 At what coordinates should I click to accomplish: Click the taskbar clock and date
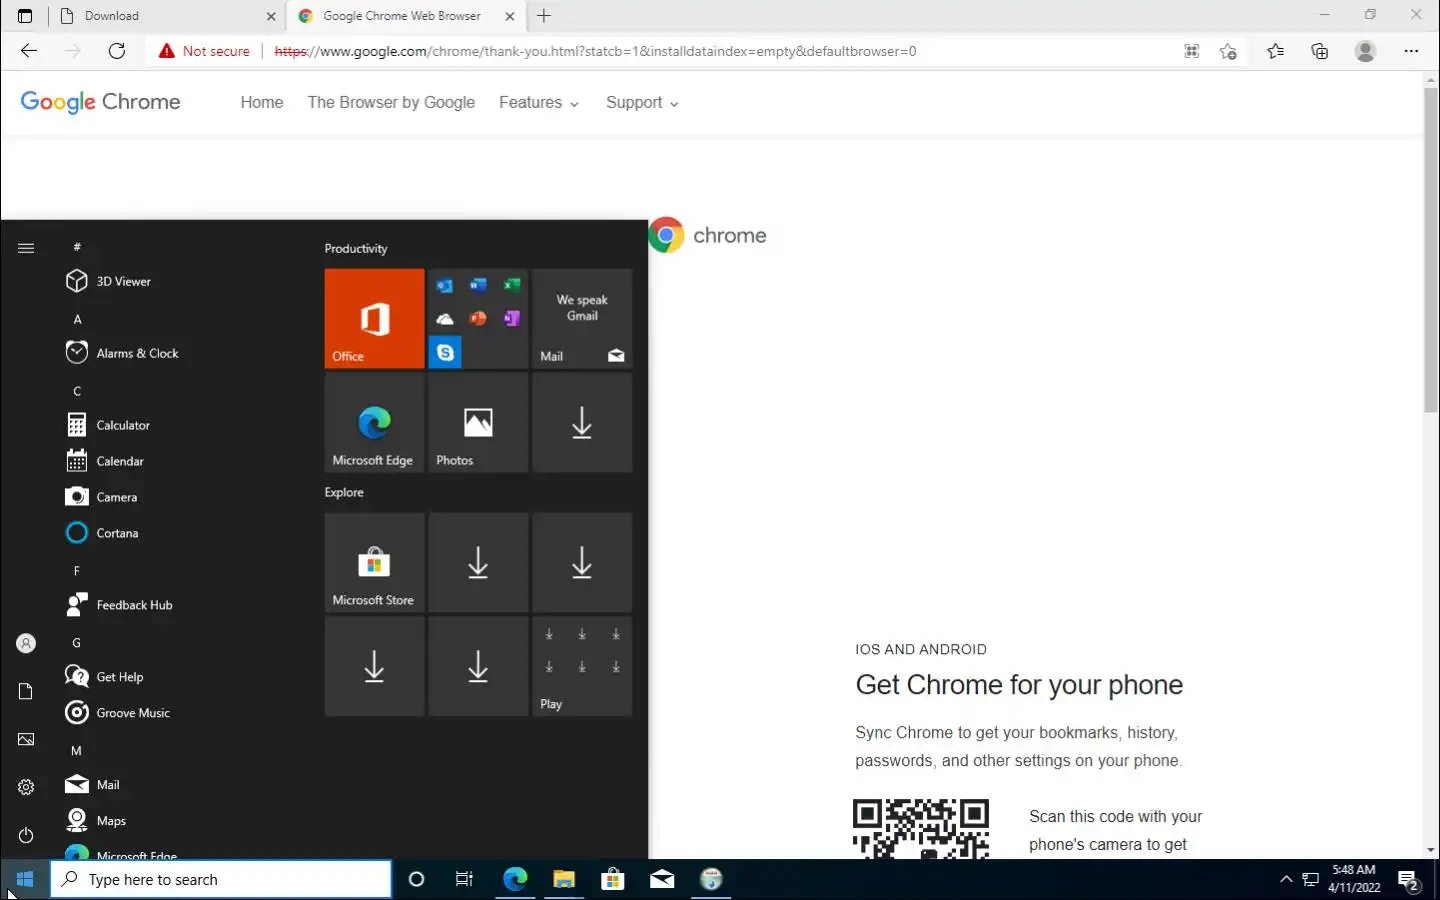click(1354, 880)
